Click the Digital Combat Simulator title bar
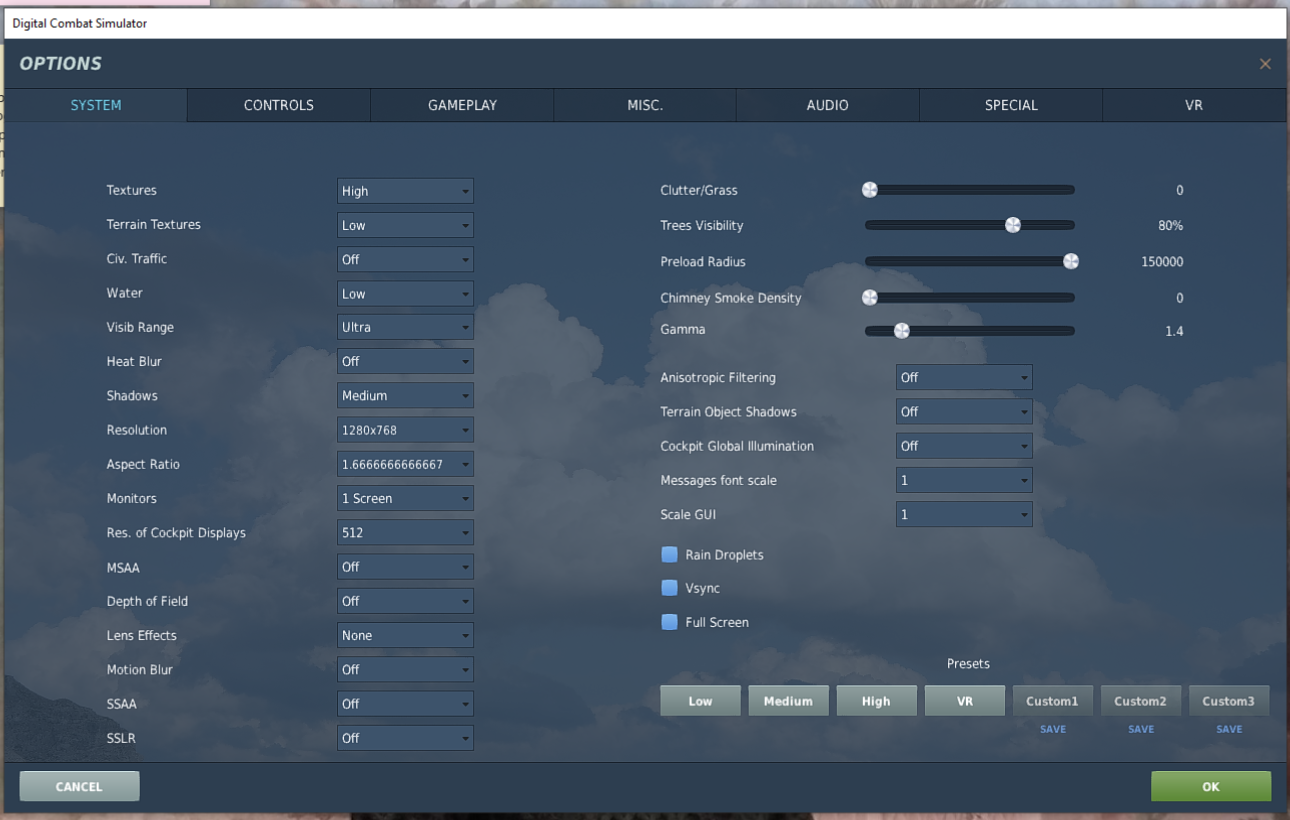This screenshot has height=820, width=1290. [x=645, y=23]
